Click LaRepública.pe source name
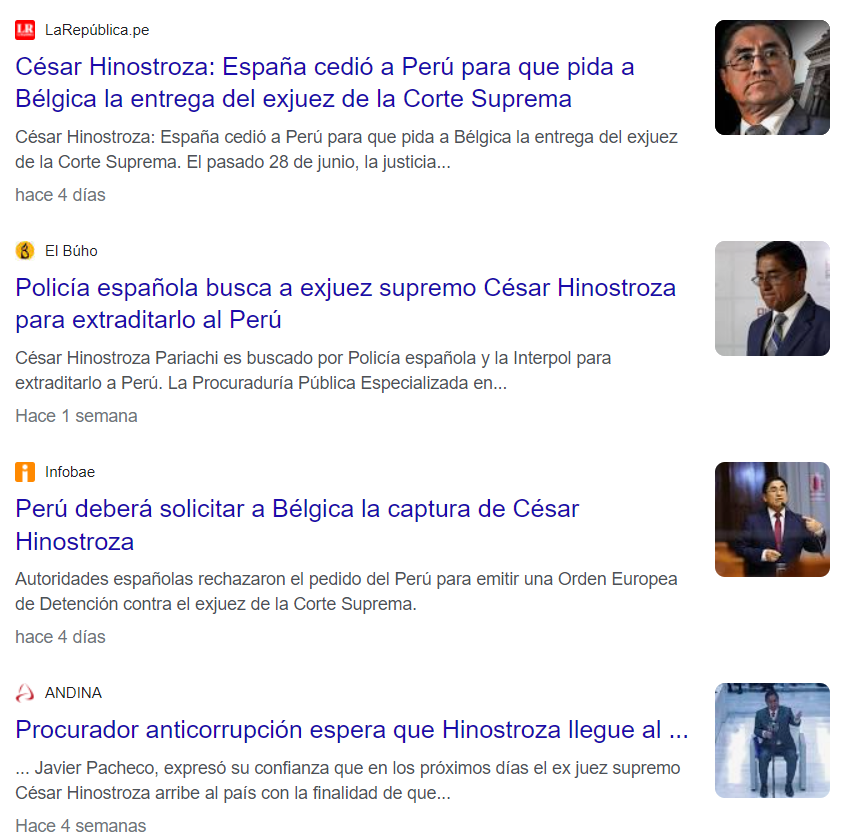This screenshot has height=836, width=868. [97, 30]
